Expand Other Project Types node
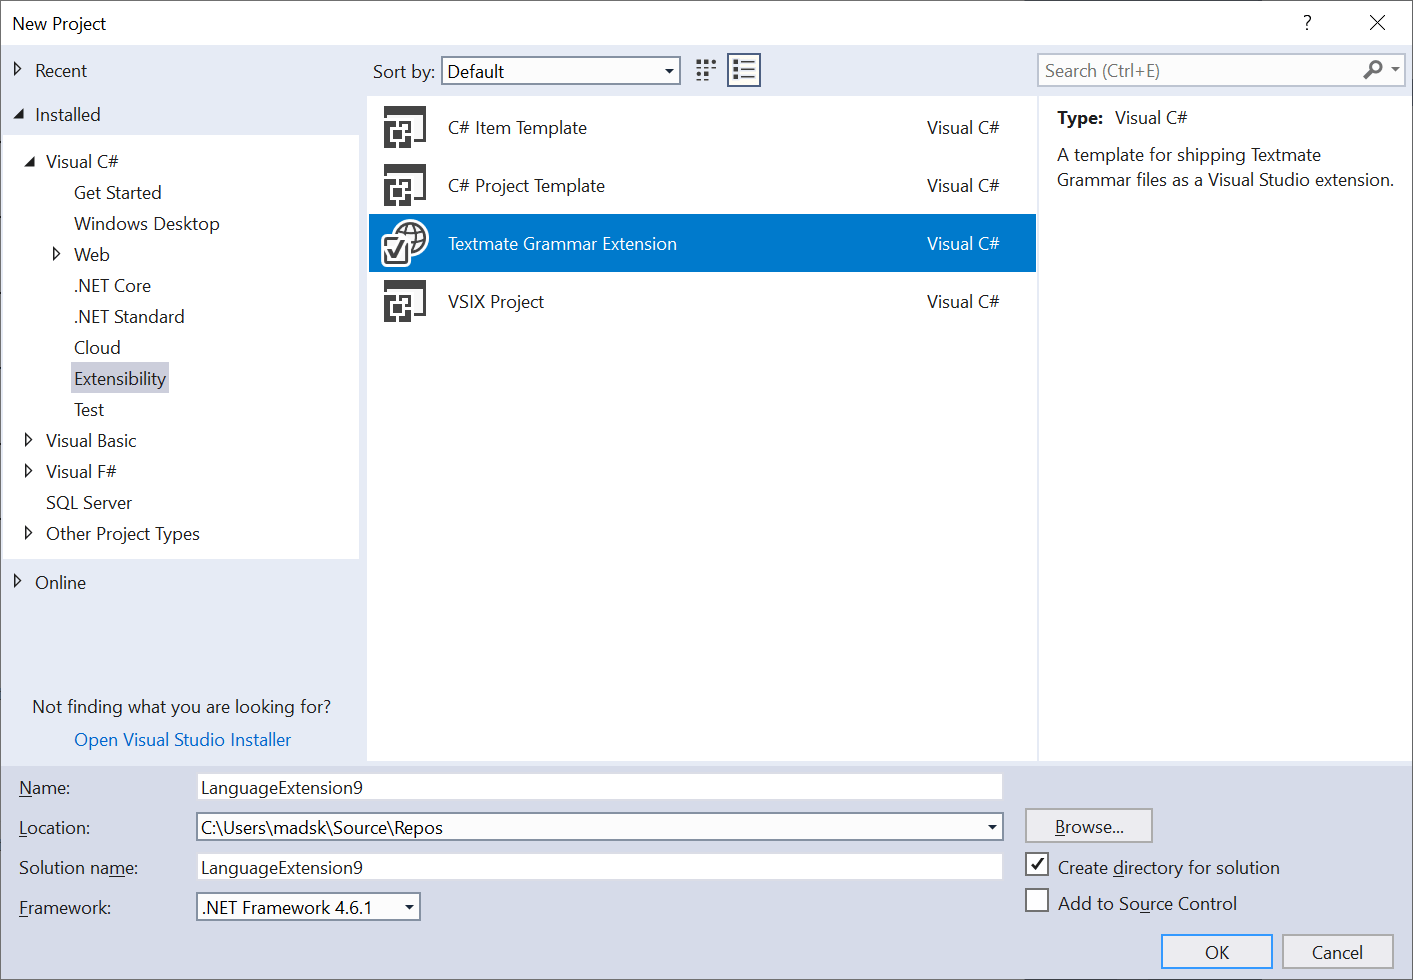1413x980 pixels. coord(28,533)
